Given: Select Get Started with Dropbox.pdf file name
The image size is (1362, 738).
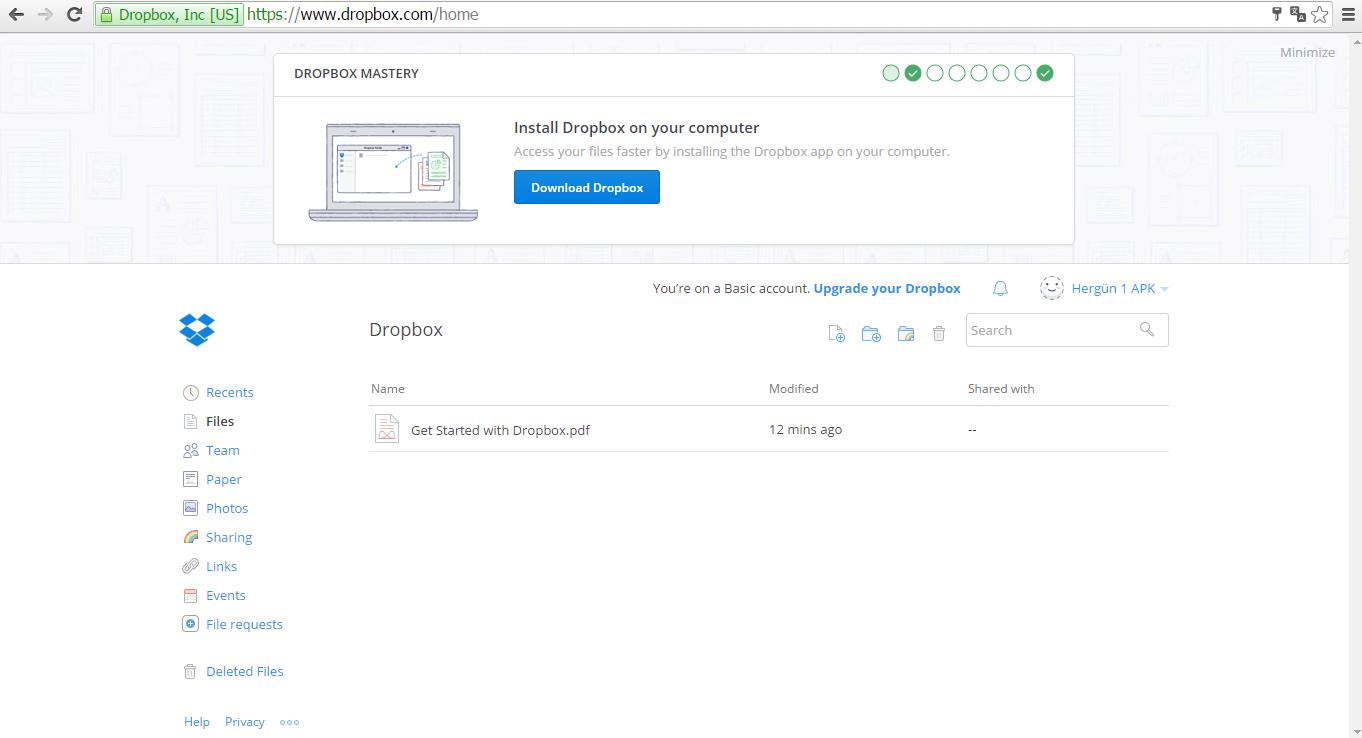Looking at the screenshot, I should [500, 430].
